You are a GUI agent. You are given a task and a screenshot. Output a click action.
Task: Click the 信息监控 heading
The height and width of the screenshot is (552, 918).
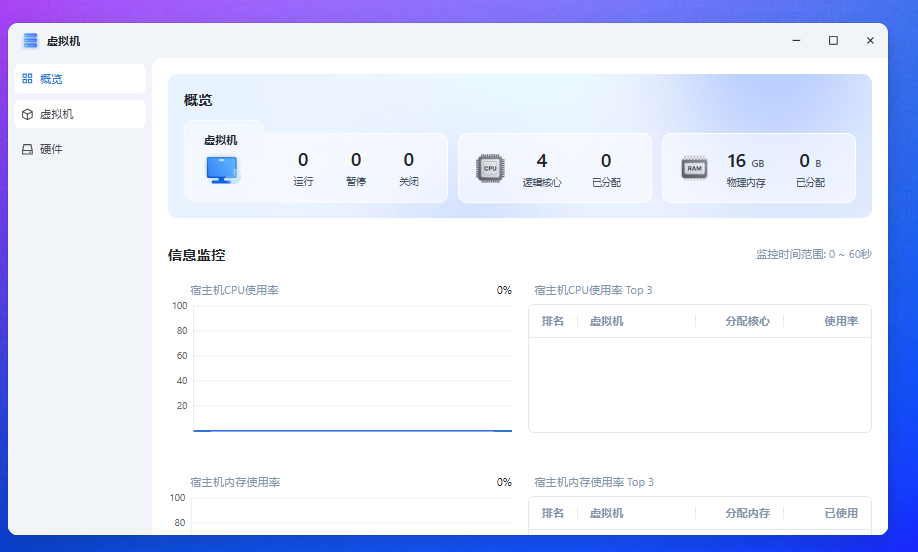[x=197, y=255]
